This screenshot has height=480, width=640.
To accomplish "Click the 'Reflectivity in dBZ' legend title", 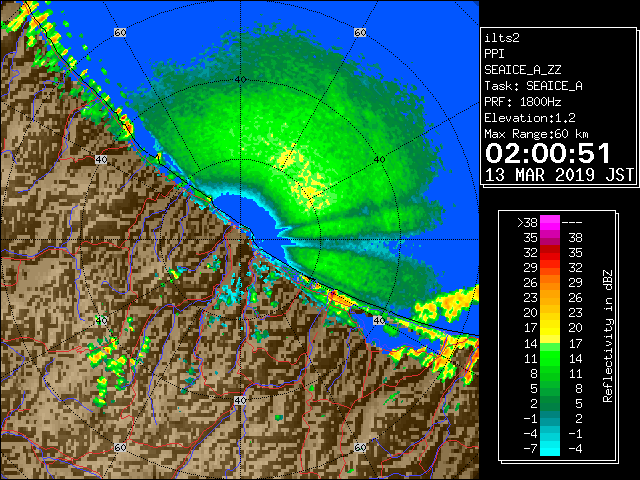I will click(608, 336).
